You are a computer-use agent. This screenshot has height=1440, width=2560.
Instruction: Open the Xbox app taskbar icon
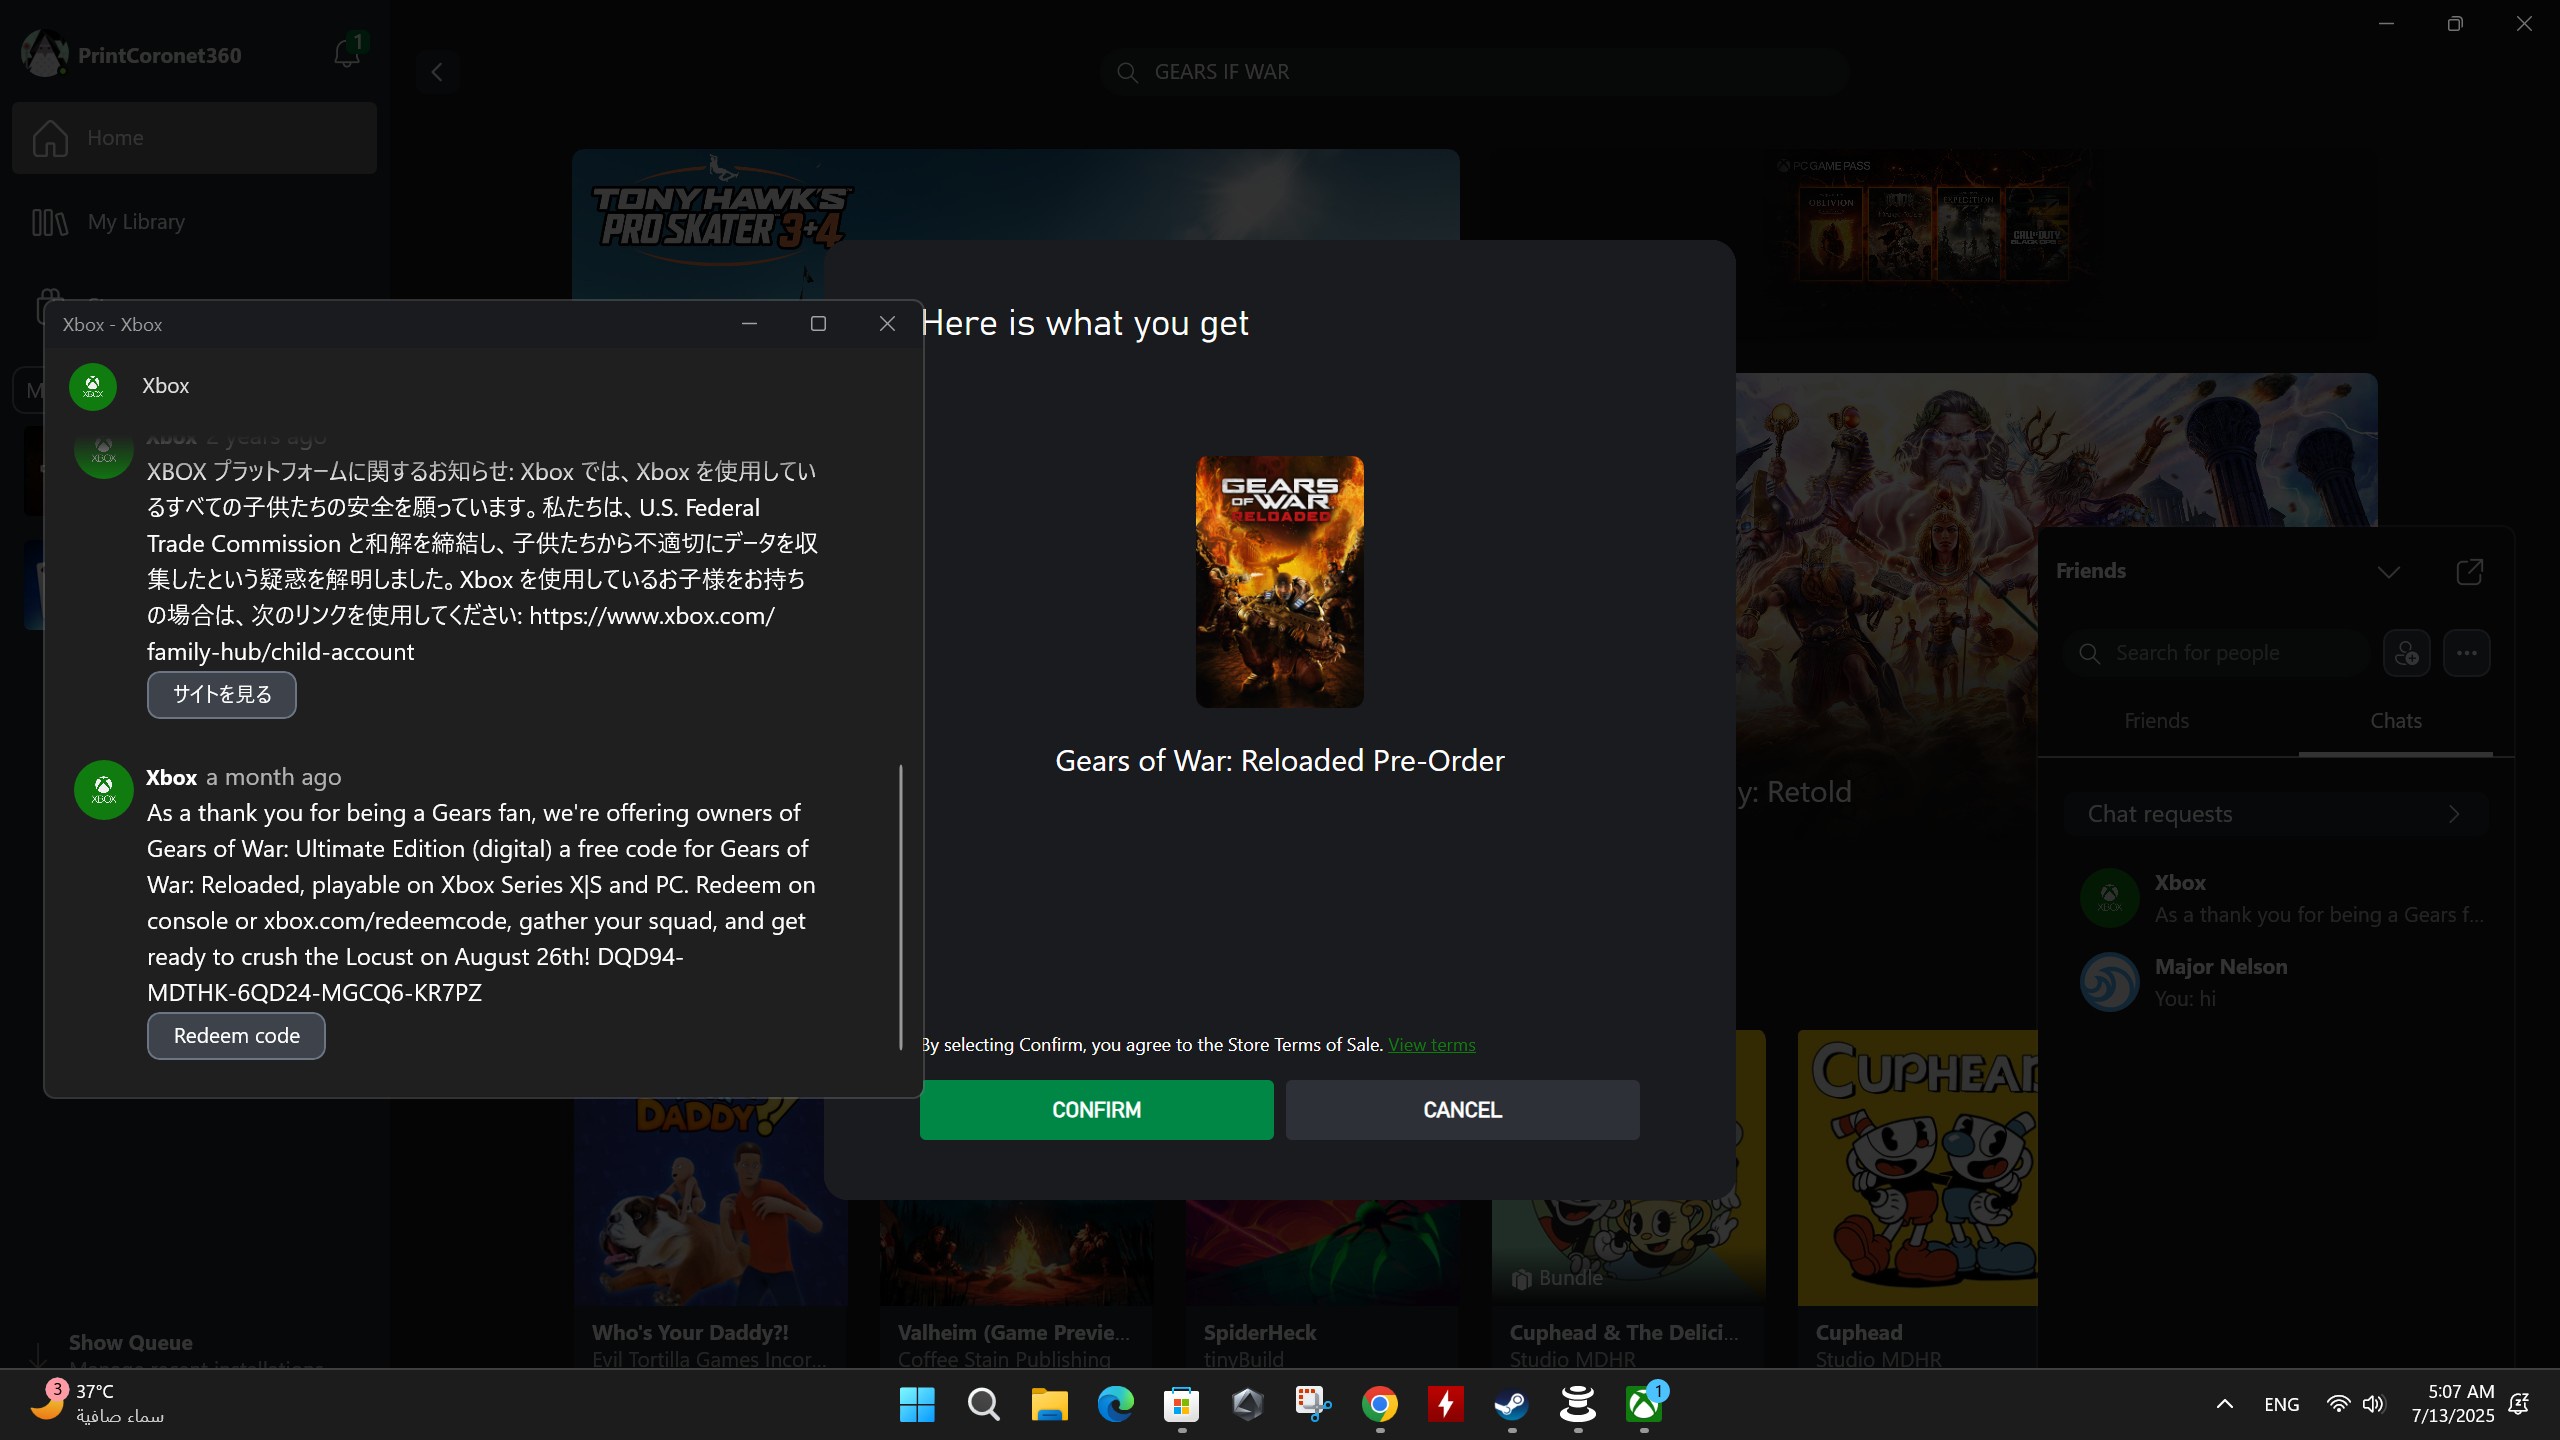1643,1404
